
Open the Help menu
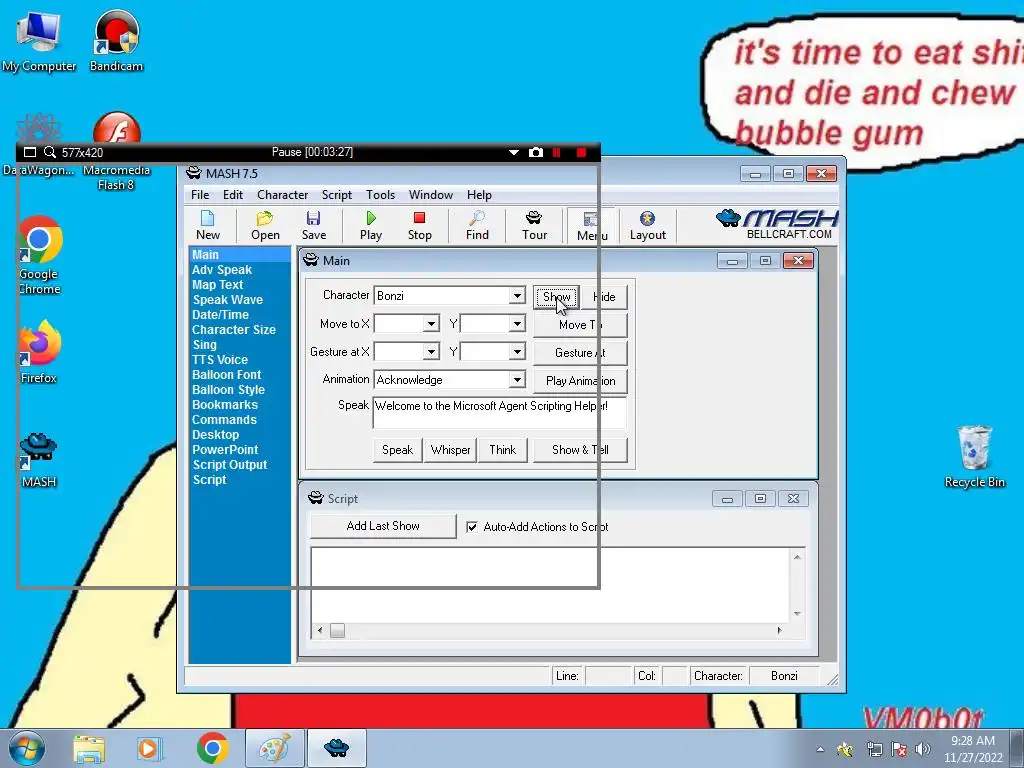coord(479,195)
